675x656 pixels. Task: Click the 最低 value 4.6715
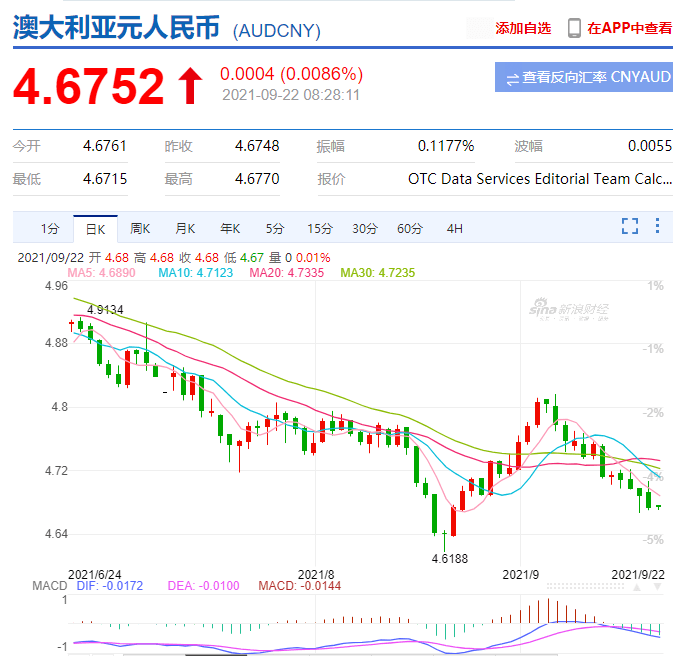pos(105,179)
